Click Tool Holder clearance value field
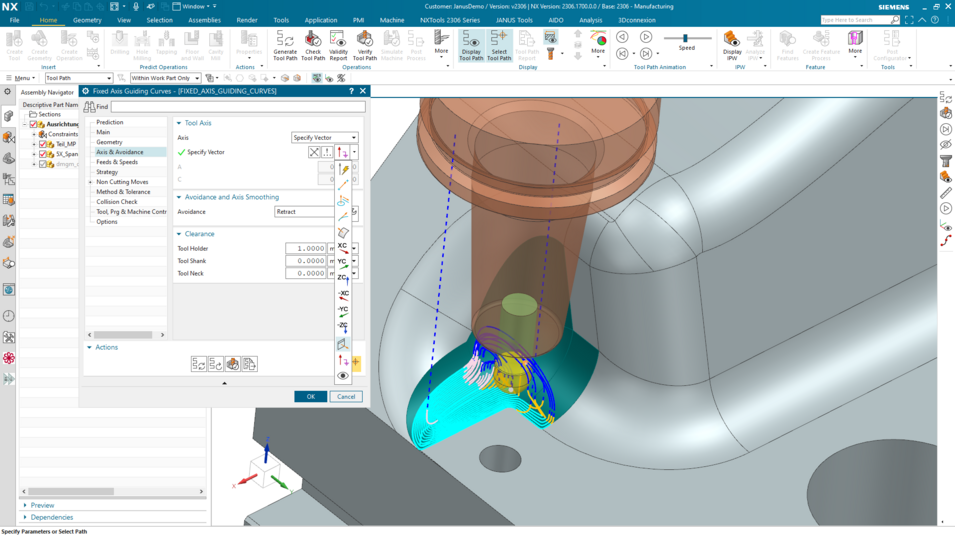This screenshot has height=537, width=955. [x=306, y=248]
